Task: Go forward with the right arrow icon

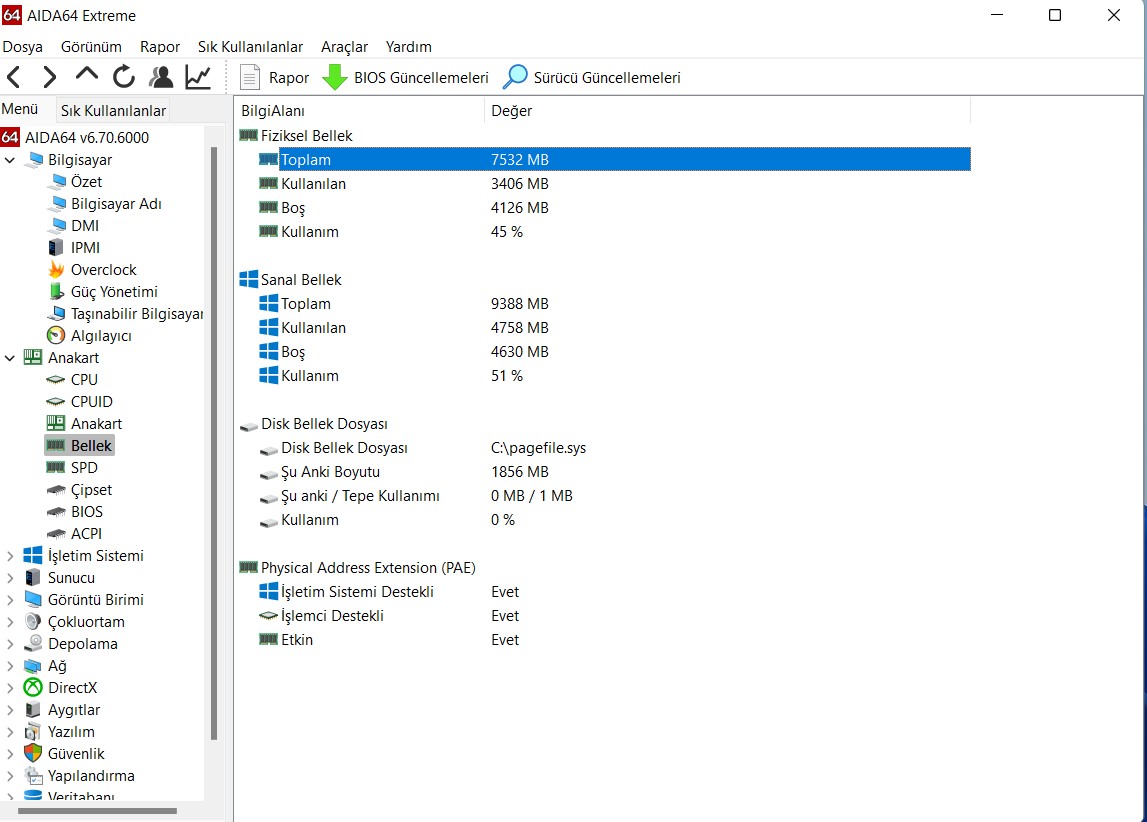Action: pos(49,77)
